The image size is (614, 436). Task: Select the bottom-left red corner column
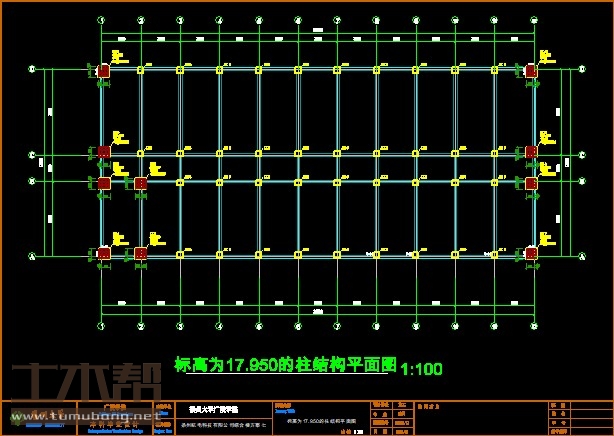103,254
